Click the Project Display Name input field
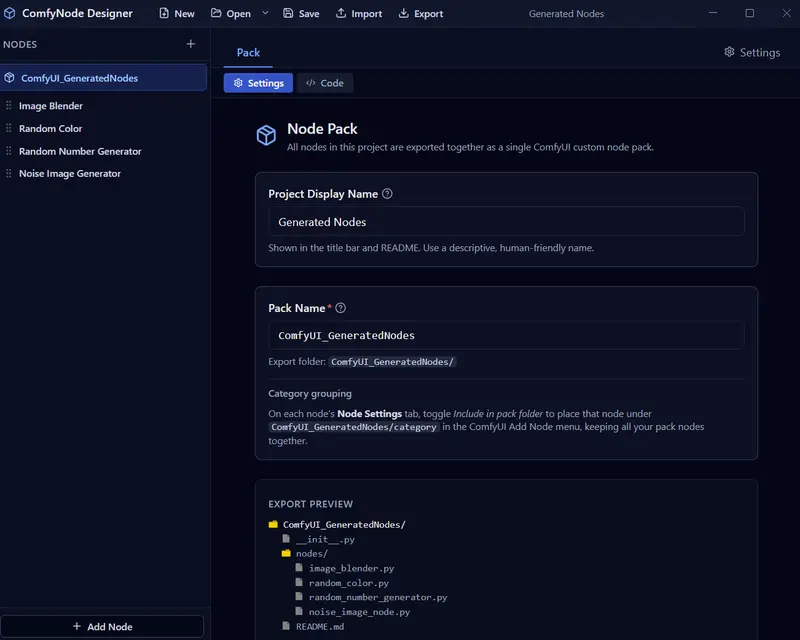Viewport: 800px width, 640px height. [x=505, y=222]
